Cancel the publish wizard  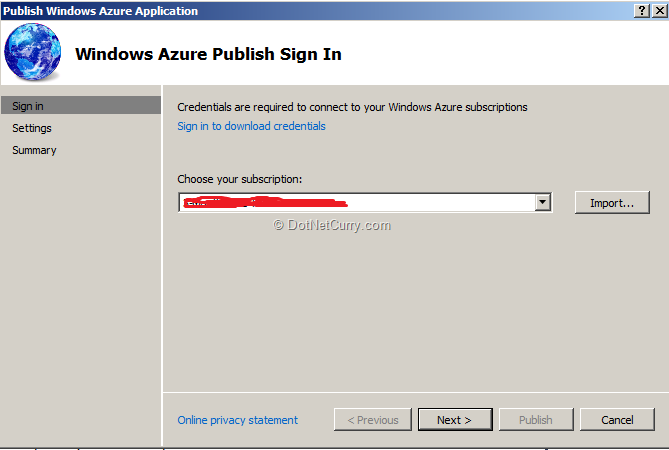(617, 420)
